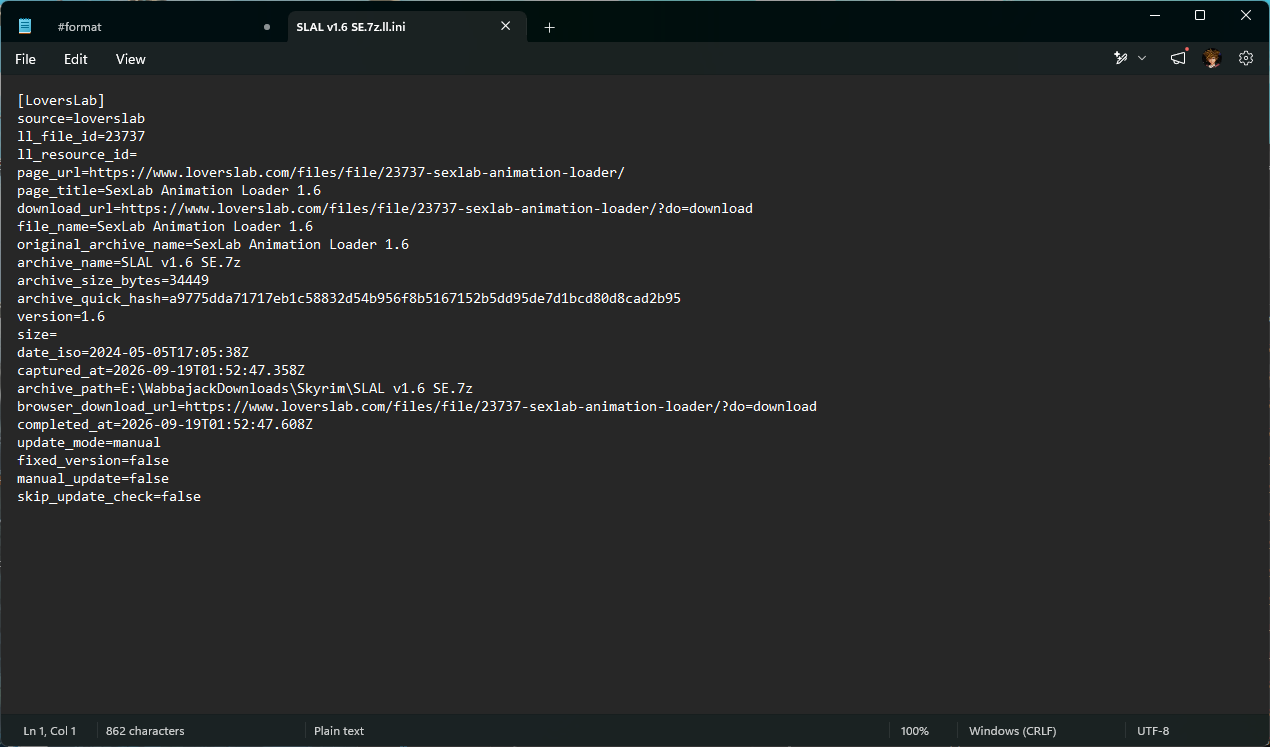Click the completed_at line
Screen dimensions: 1270x747
pos(165,424)
